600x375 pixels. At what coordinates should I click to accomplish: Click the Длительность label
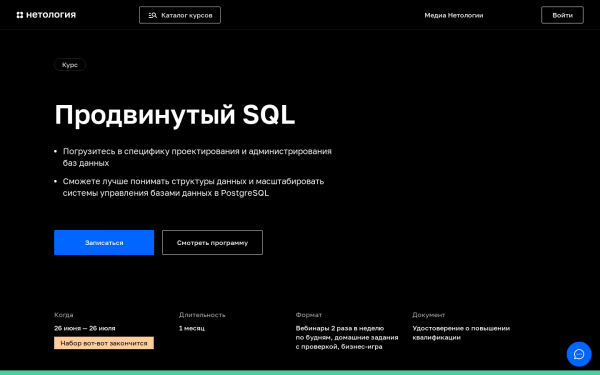tap(202, 315)
